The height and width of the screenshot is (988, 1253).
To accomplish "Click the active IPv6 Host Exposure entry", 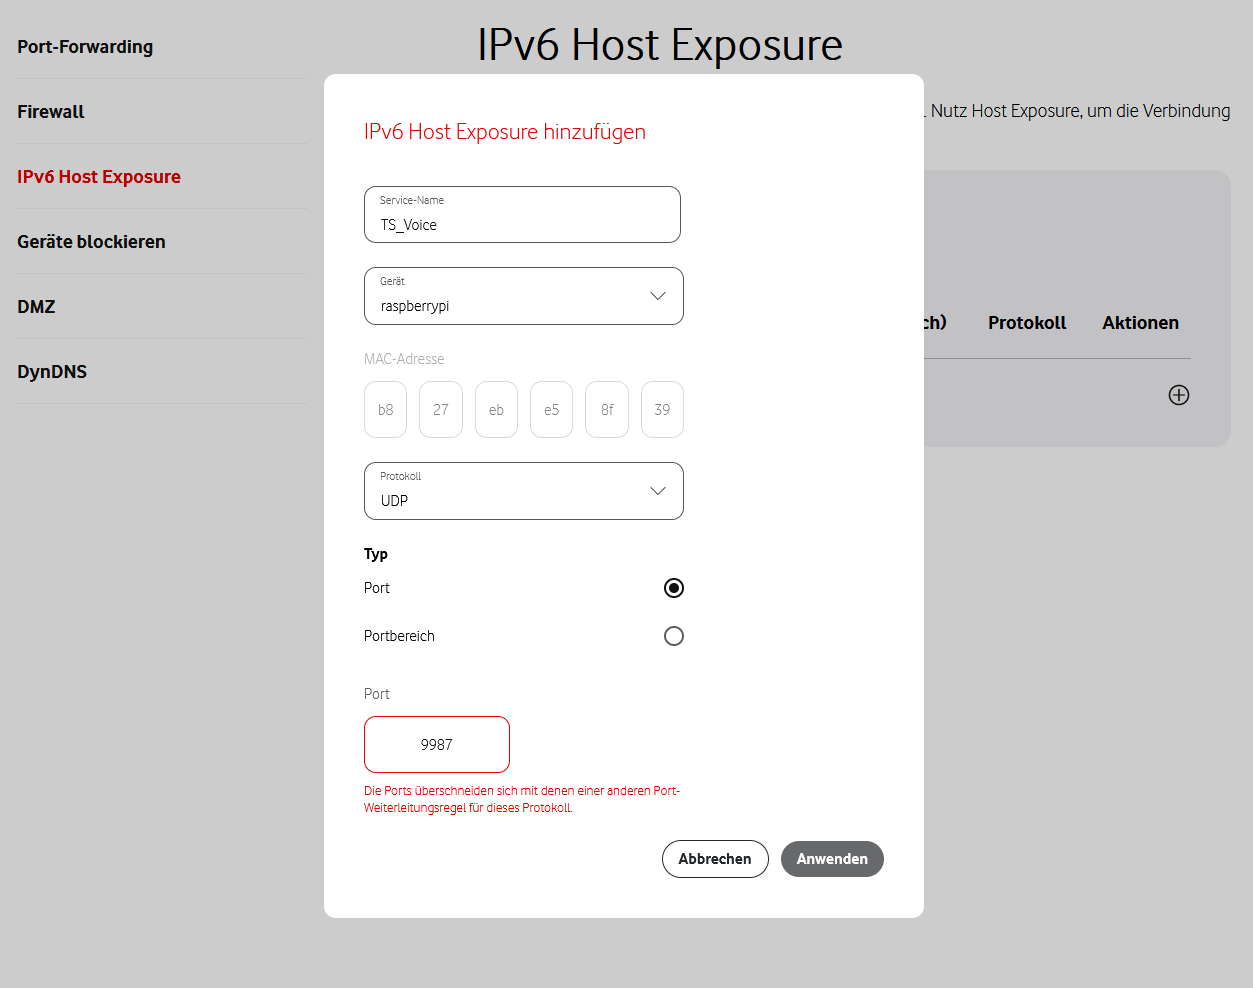I will (98, 176).
